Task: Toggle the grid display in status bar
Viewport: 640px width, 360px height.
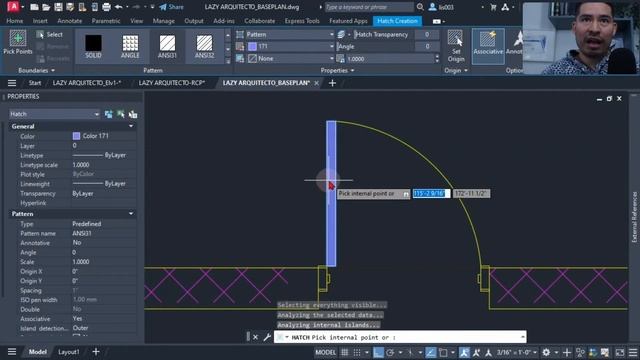Action: pos(344,352)
